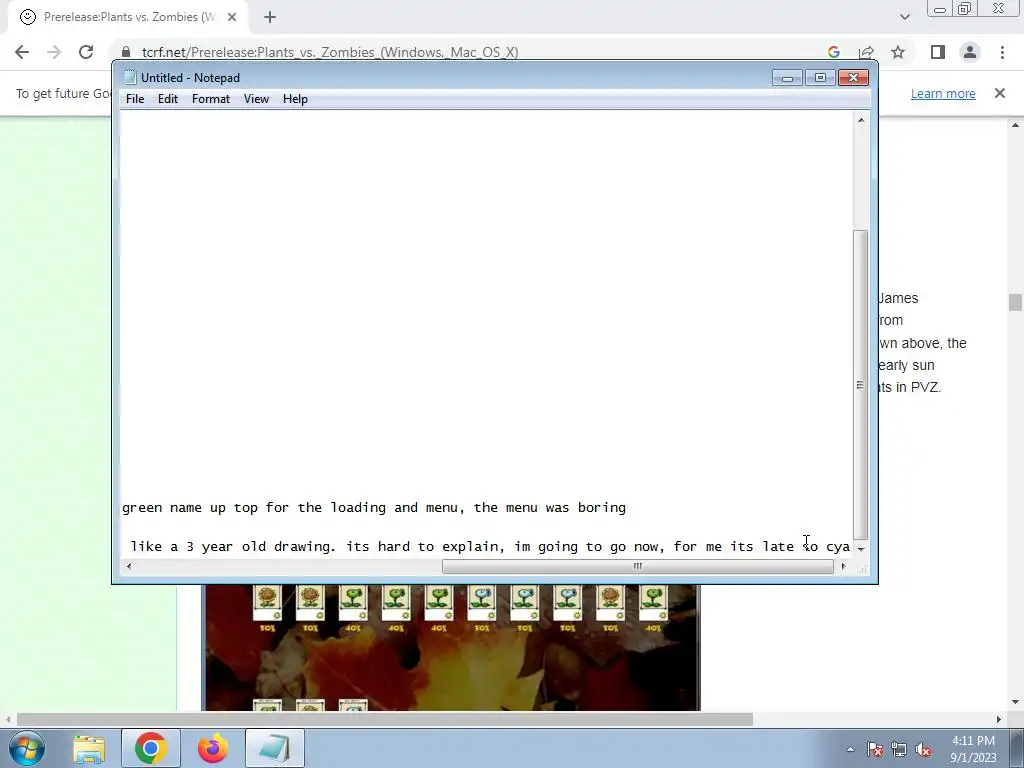This screenshot has height=768, width=1024.
Task: Dismiss the Chrome notification bar
Action: (x=999, y=93)
